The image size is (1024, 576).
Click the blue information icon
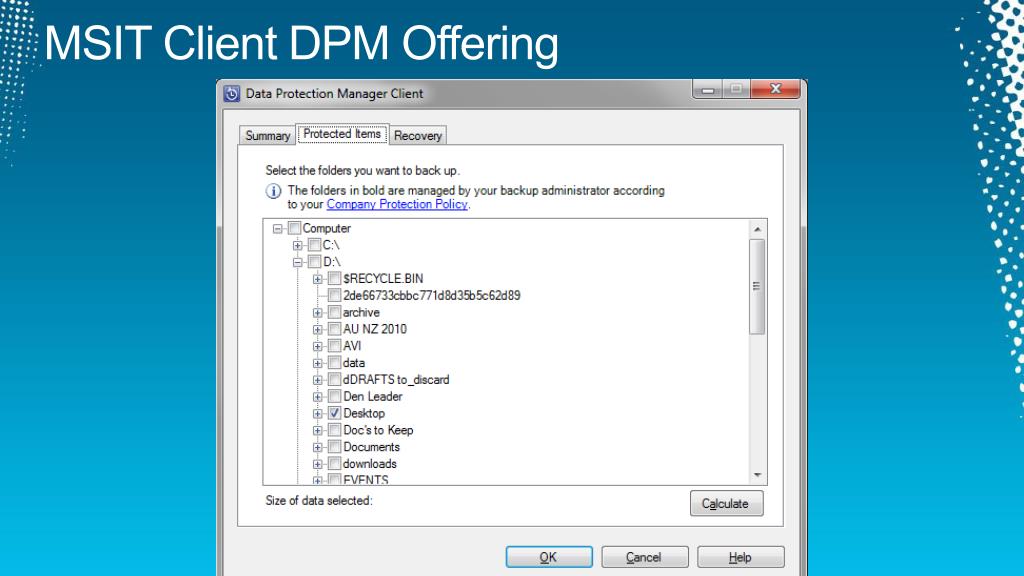pyautogui.click(x=273, y=191)
